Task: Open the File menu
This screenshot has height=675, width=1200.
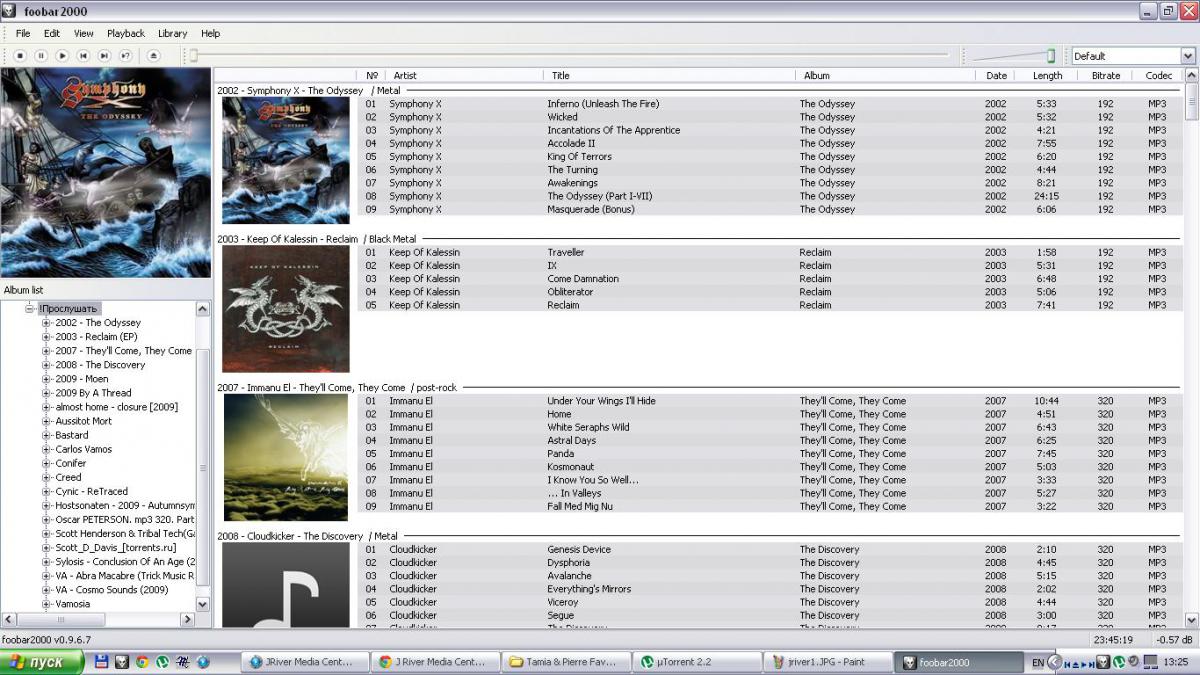Action: 23,33
